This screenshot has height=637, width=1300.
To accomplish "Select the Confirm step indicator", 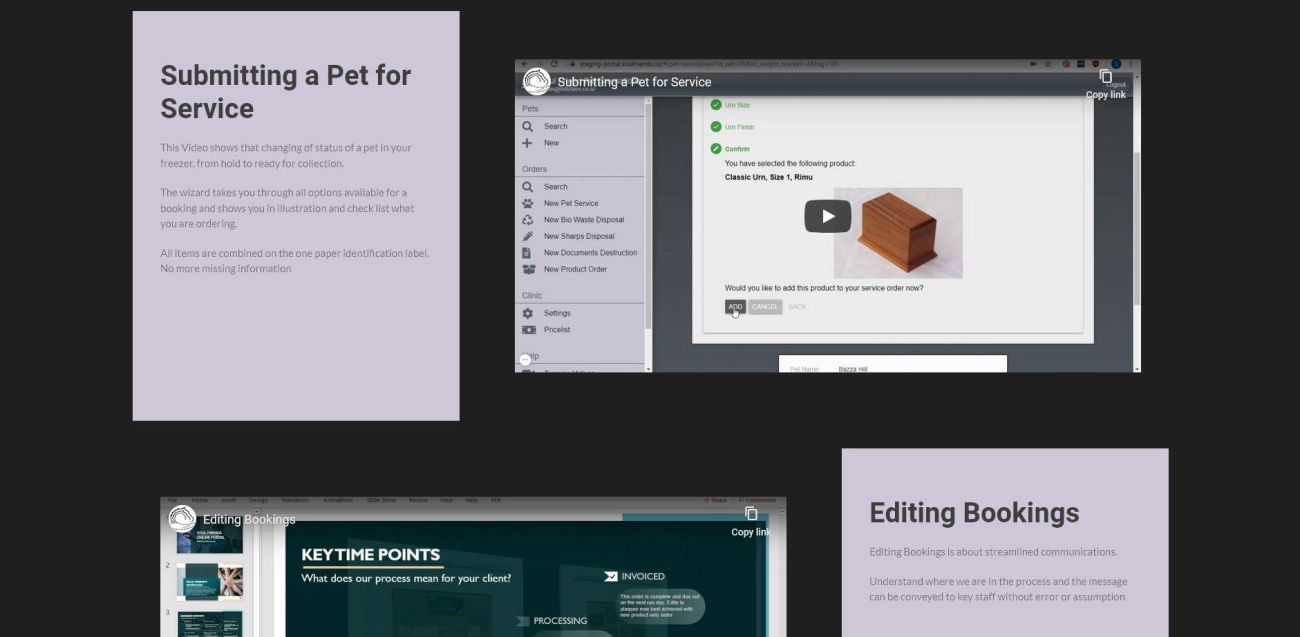I will click(716, 149).
